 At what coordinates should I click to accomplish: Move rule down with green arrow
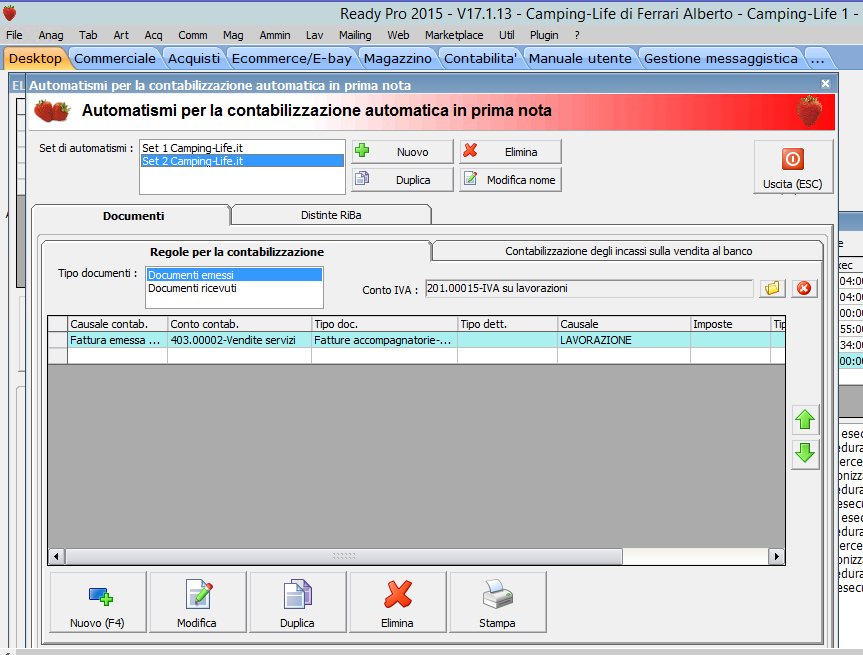[805, 454]
